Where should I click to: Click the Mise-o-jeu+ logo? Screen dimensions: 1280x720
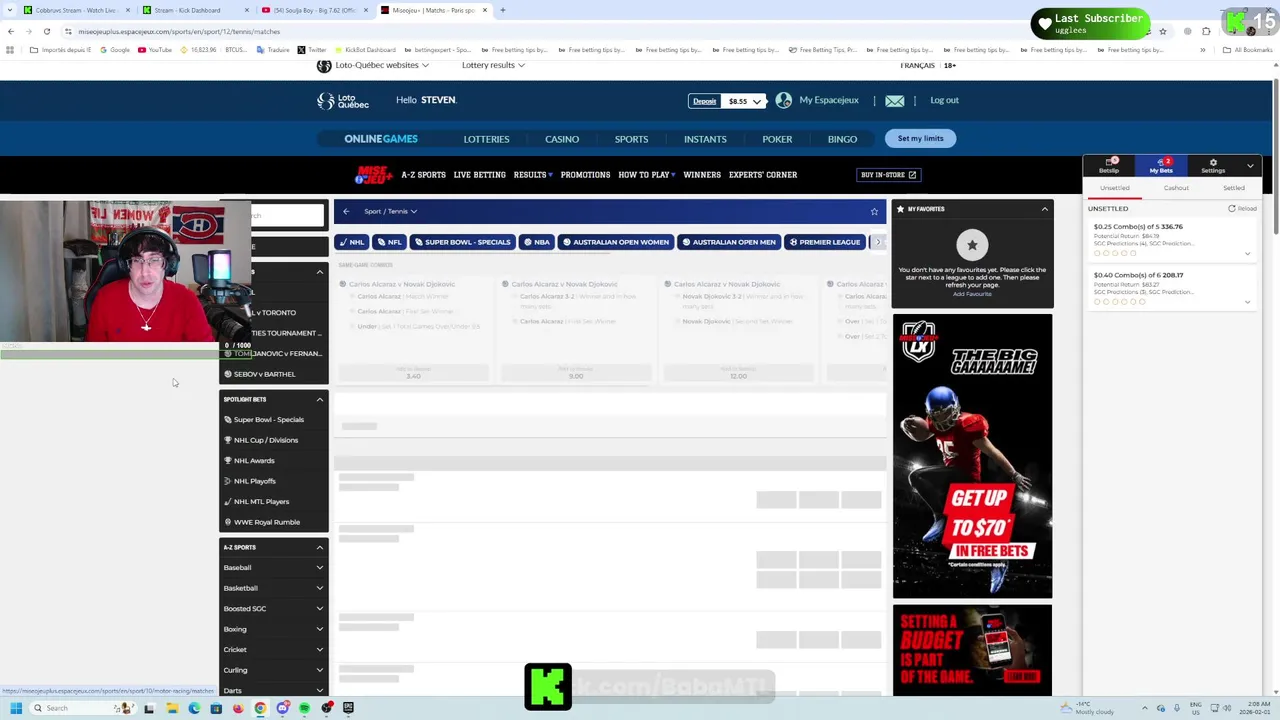[x=374, y=175]
